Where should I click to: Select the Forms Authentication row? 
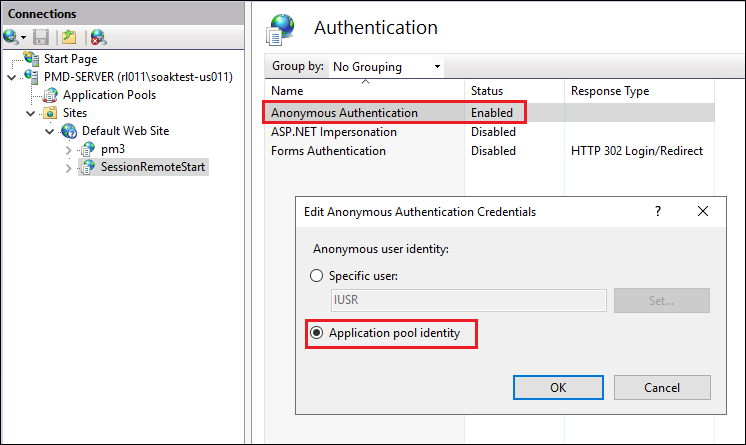pyautogui.click(x=328, y=151)
